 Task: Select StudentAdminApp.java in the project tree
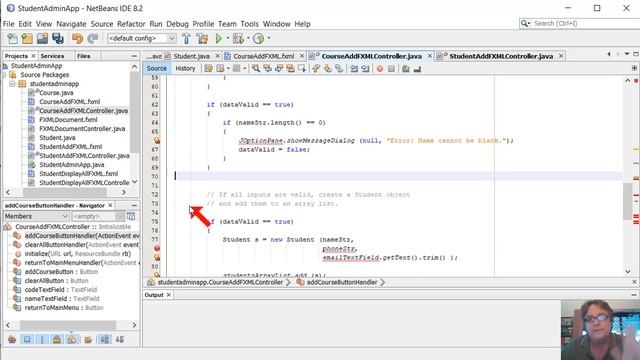point(71,164)
